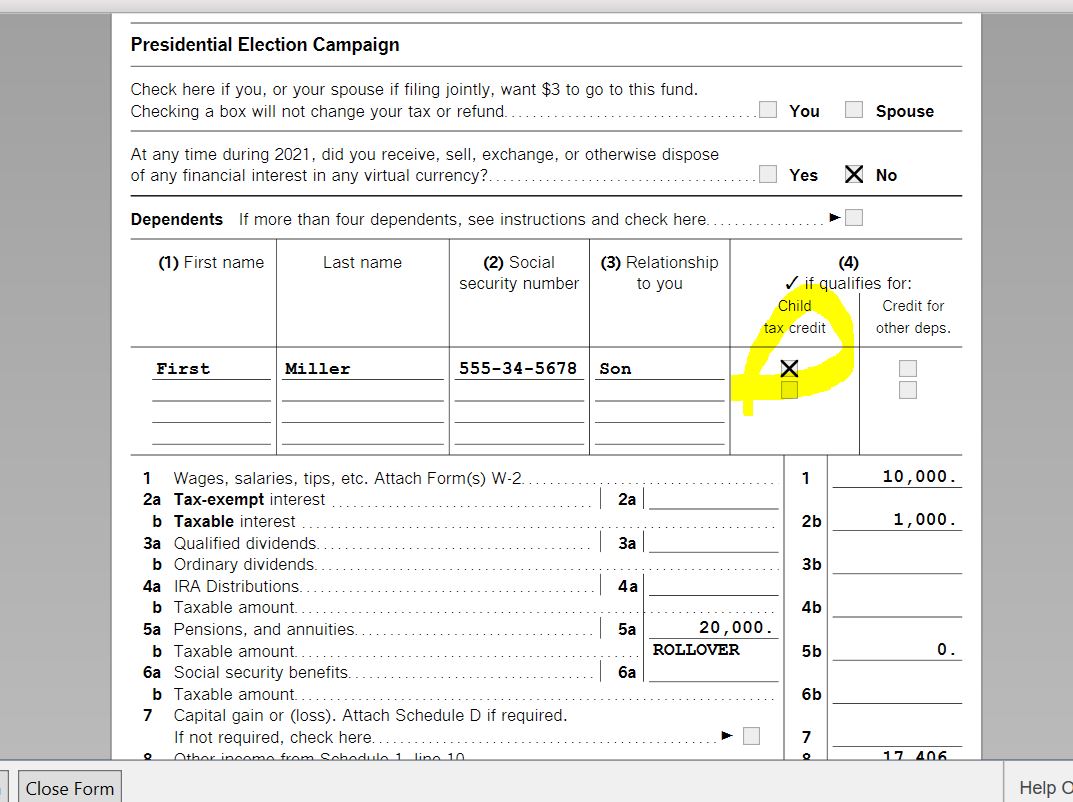
Task: Check the Spouse presidential campaign box
Action: (x=853, y=109)
